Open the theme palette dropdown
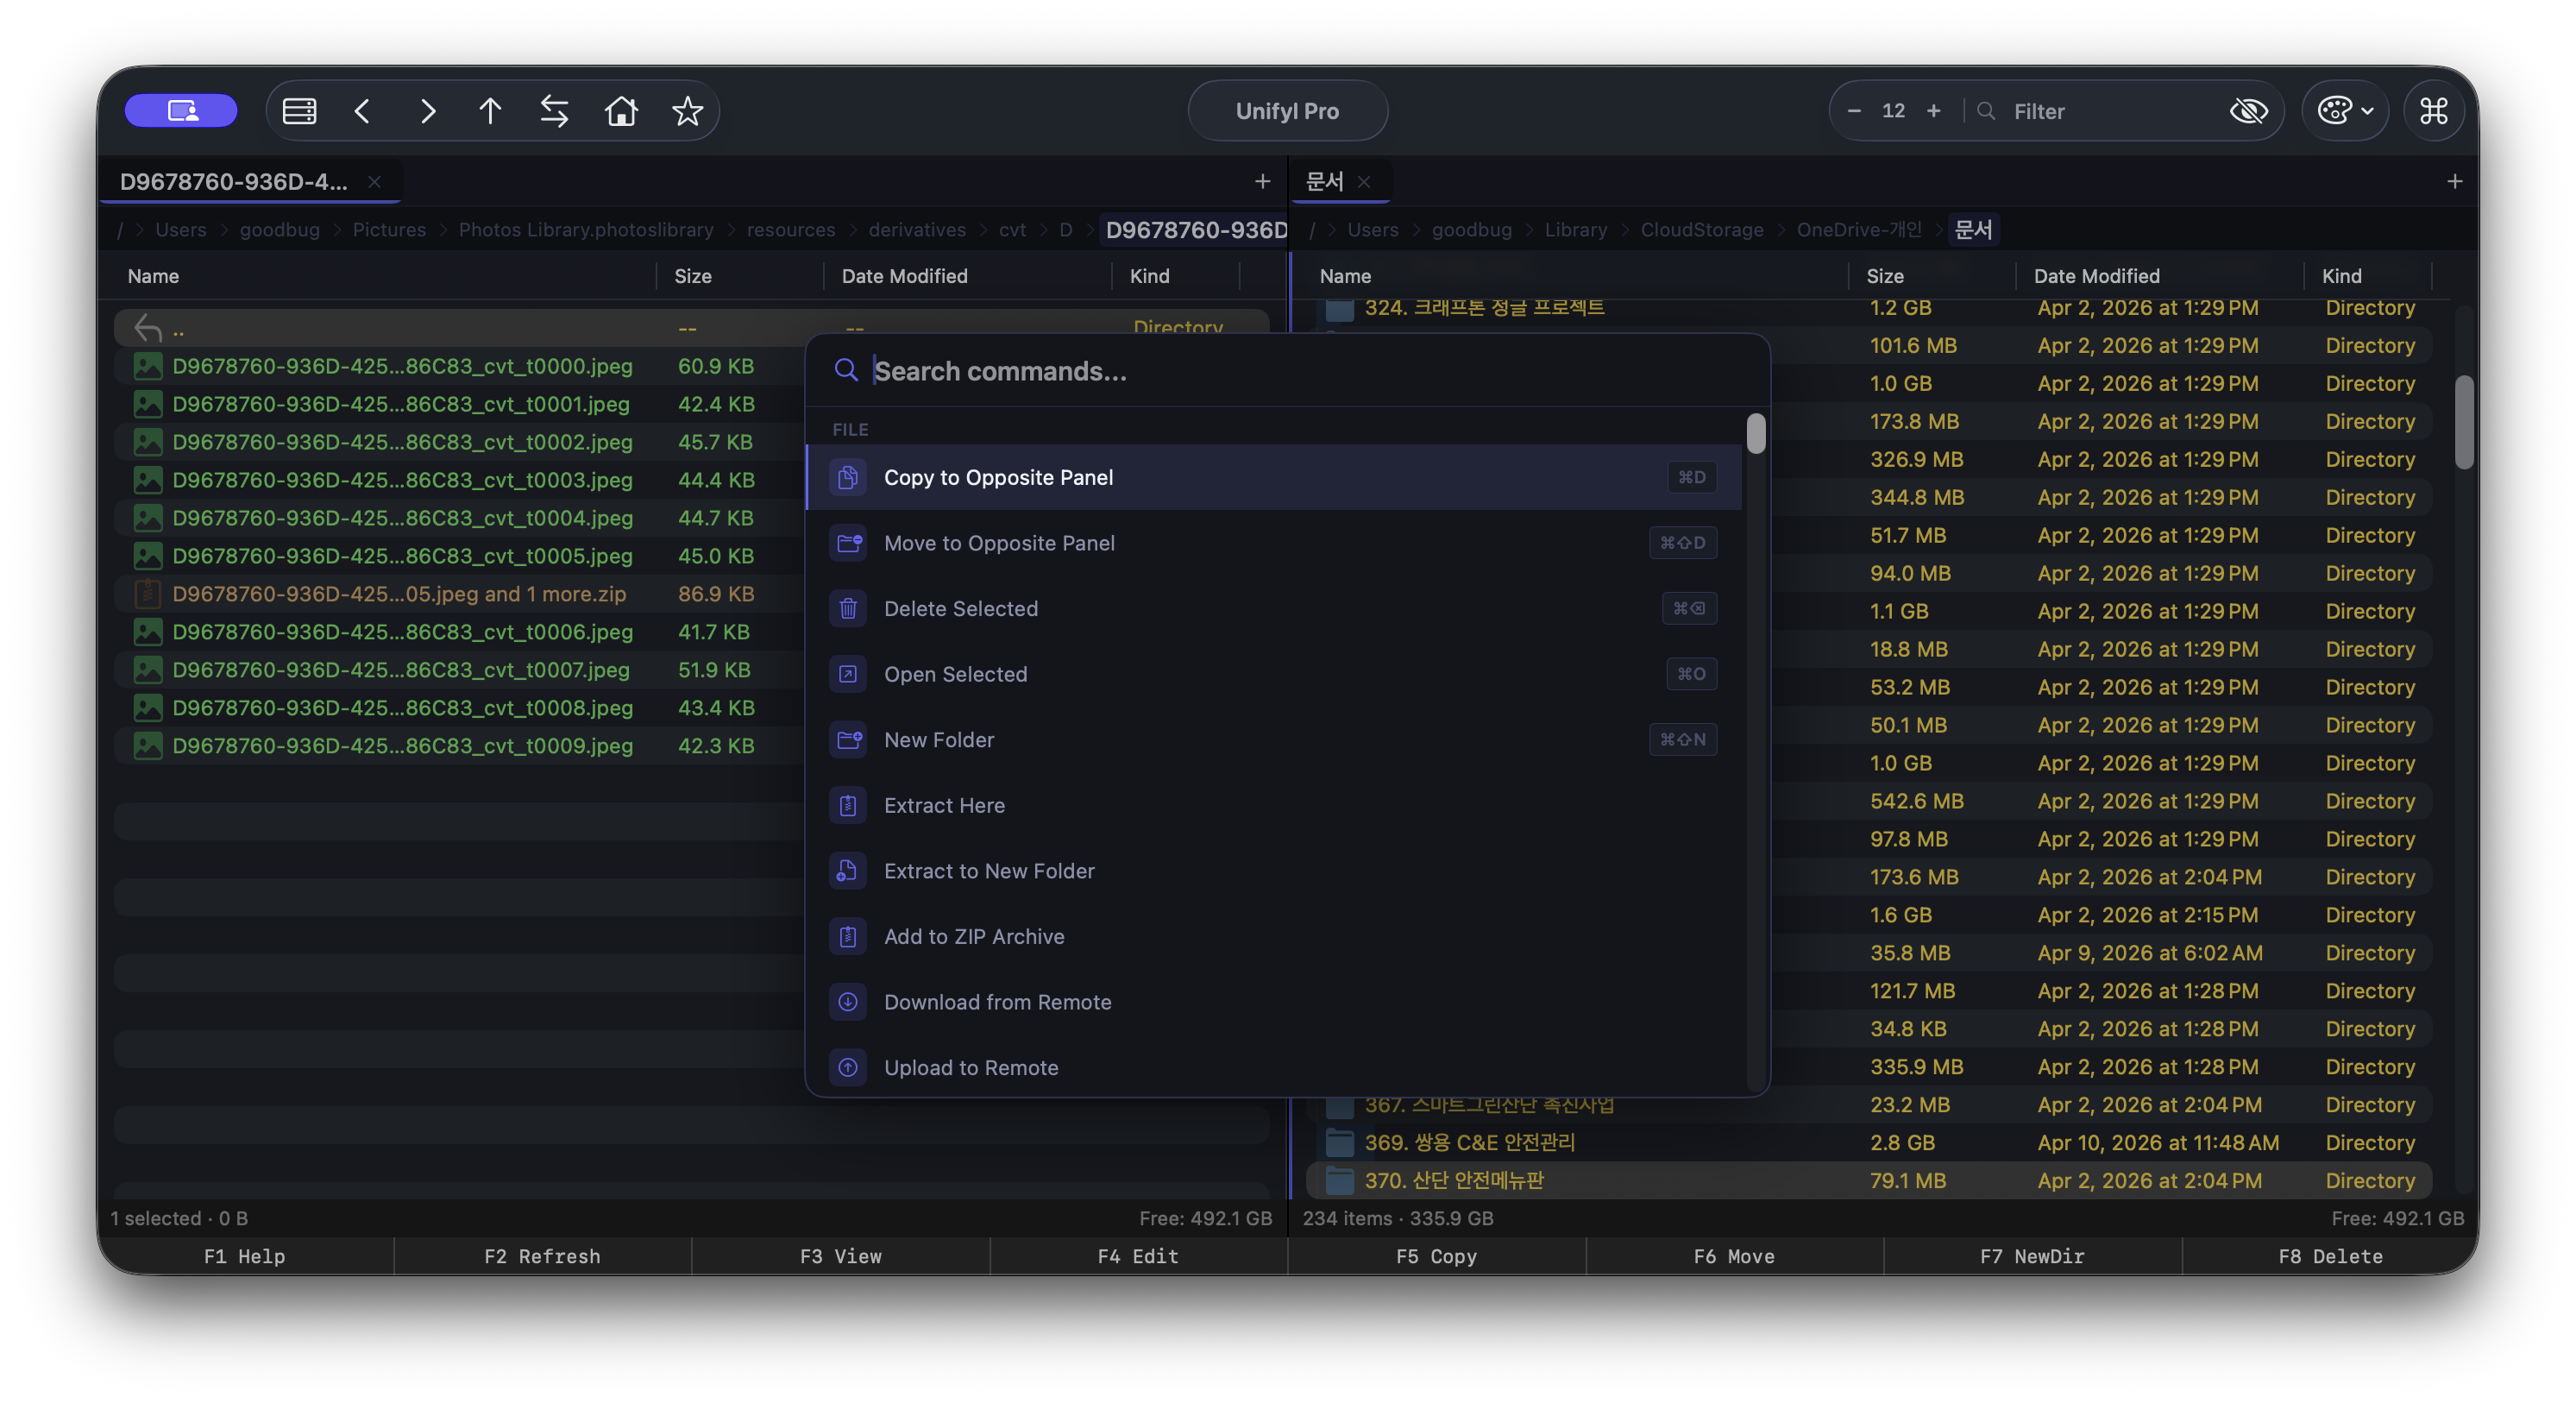 coord(2344,111)
